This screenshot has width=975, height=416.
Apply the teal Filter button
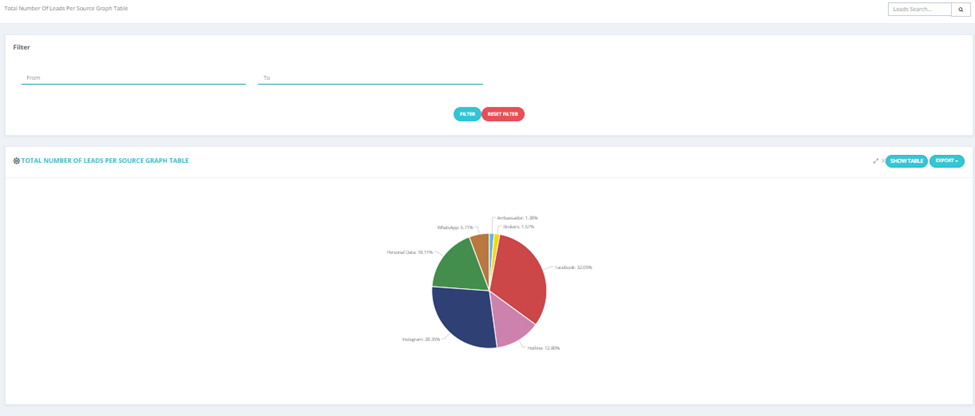click(x=467, y=114)
